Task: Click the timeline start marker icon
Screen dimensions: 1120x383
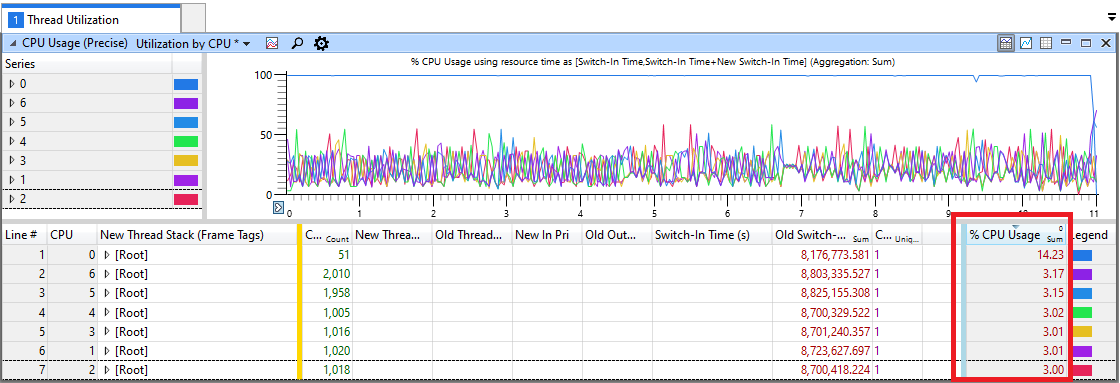Action: pyautogui.click(x=279, y=207)
